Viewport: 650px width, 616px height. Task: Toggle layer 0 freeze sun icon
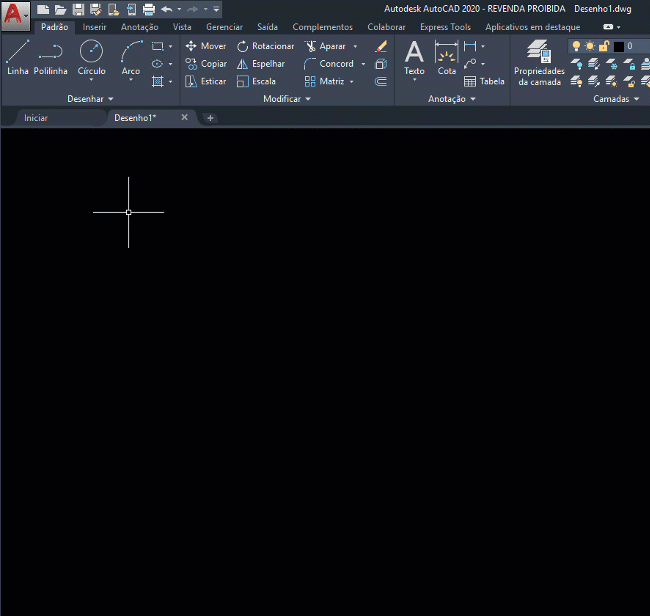pos(589,46)
